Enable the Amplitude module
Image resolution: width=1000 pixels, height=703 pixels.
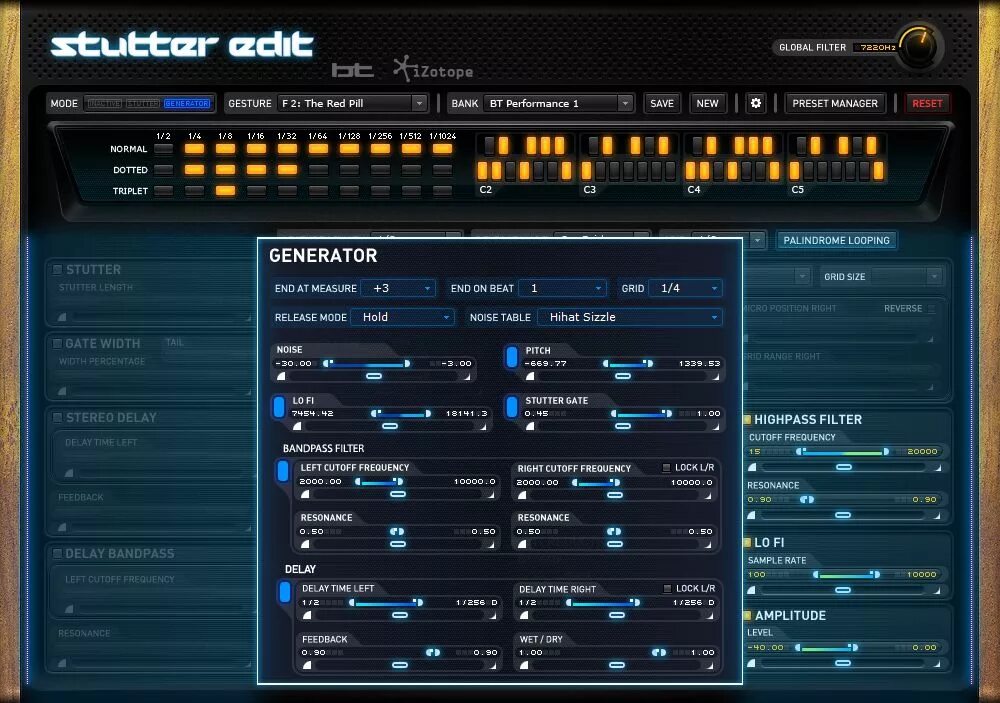point(747,615)
